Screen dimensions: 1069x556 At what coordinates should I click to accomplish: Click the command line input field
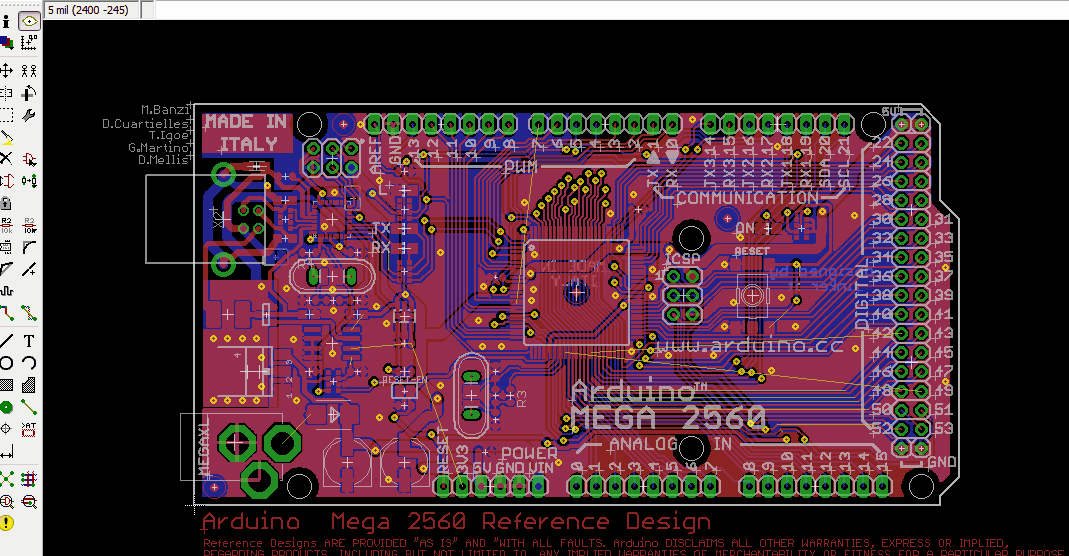click(x=611, y=10)
